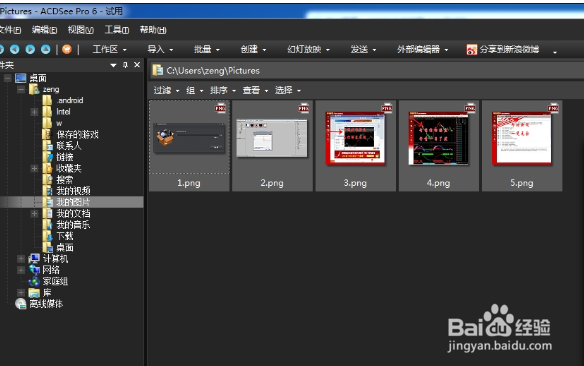Open the 文件 File menu
Viewport: 584px width, 366px height.
tap(10, 30)
